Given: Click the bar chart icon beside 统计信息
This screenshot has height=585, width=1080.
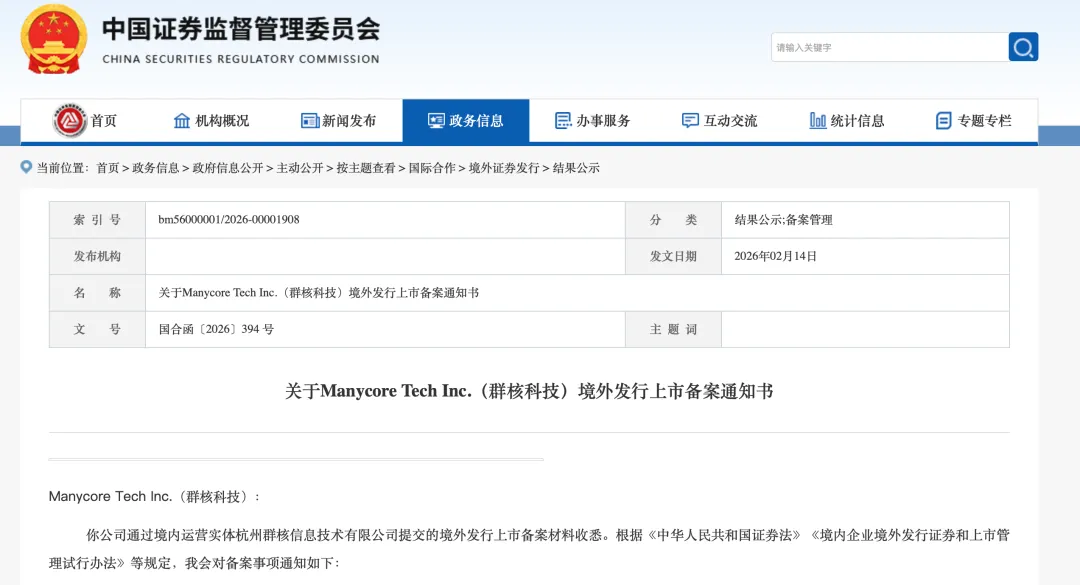Looking at the screenshot, I should click(x=818, y=121).
